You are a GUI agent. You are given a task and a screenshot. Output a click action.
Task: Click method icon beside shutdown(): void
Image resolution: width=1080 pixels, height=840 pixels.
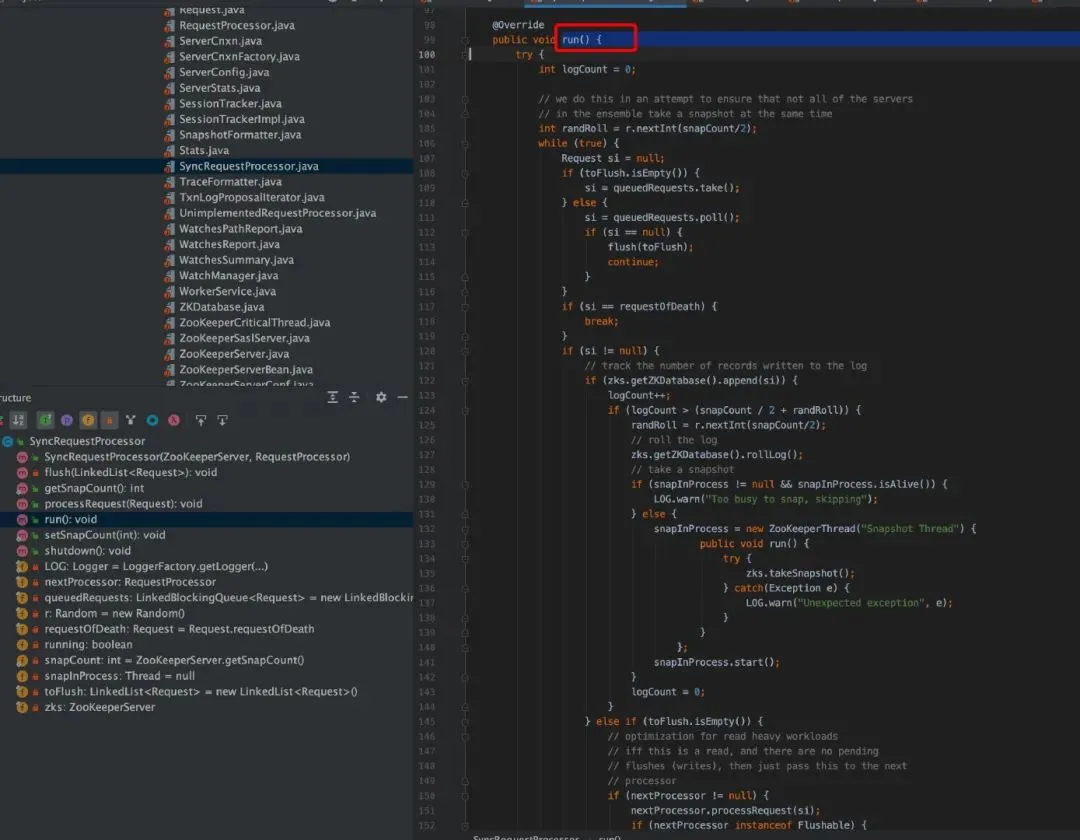(22, 551)
